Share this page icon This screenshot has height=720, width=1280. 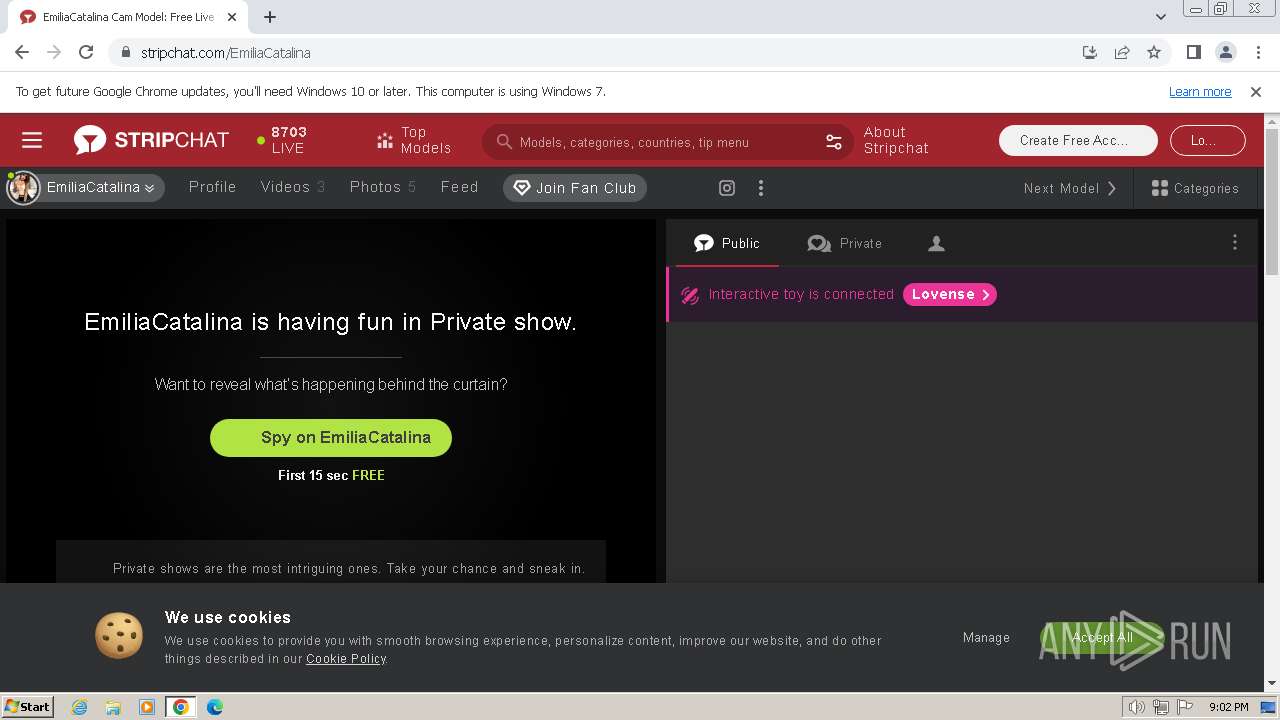pyautogui.click(x=1122, y=52)
